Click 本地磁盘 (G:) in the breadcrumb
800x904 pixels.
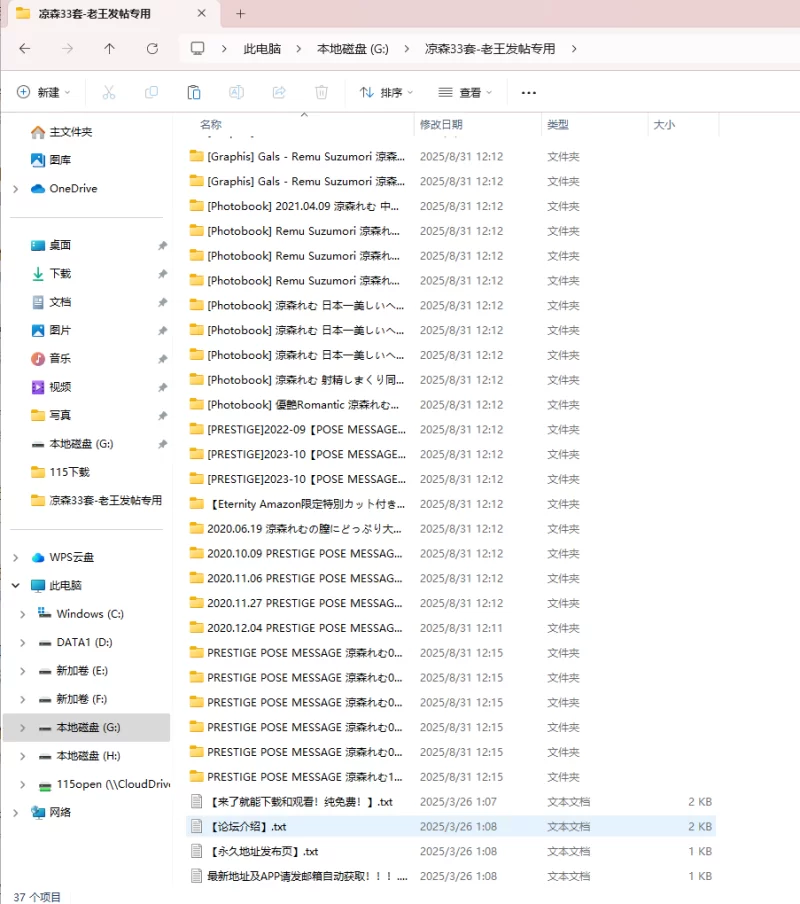pyautogui.click(x=353, y=49)
